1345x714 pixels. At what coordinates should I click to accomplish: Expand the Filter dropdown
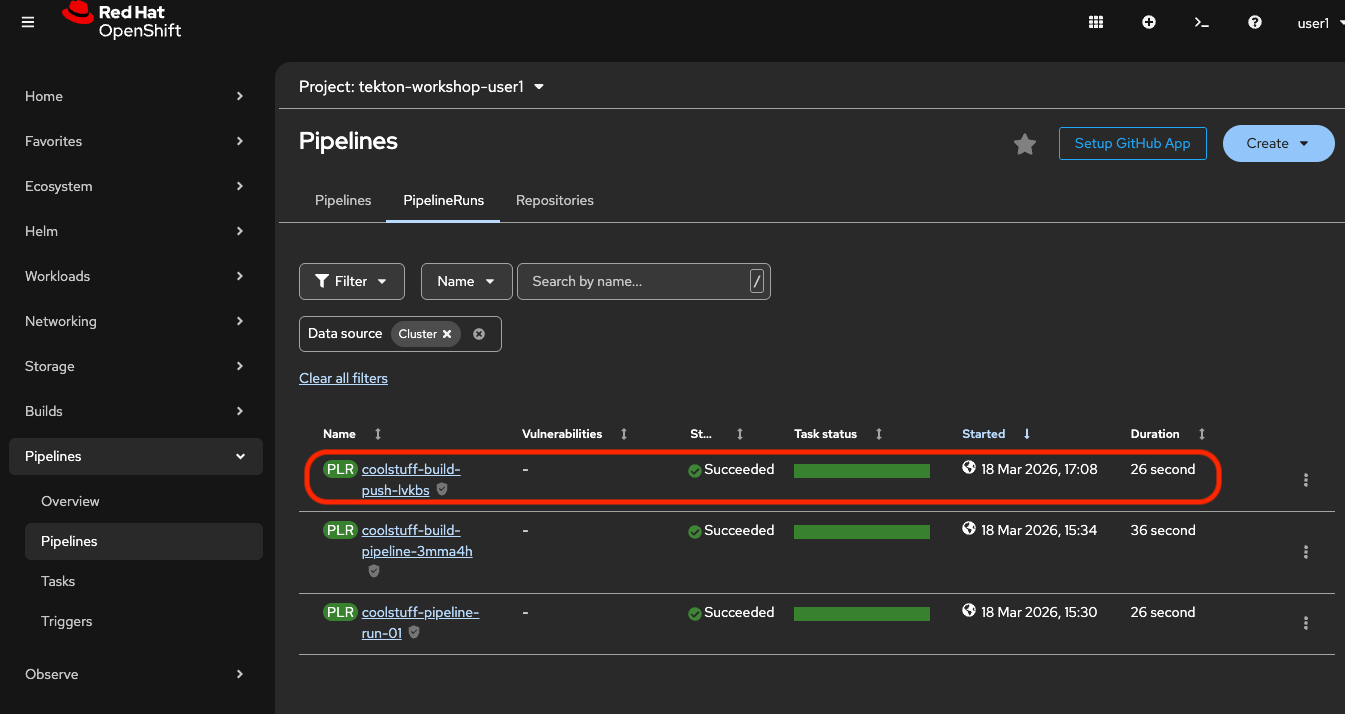coord(351,281)
